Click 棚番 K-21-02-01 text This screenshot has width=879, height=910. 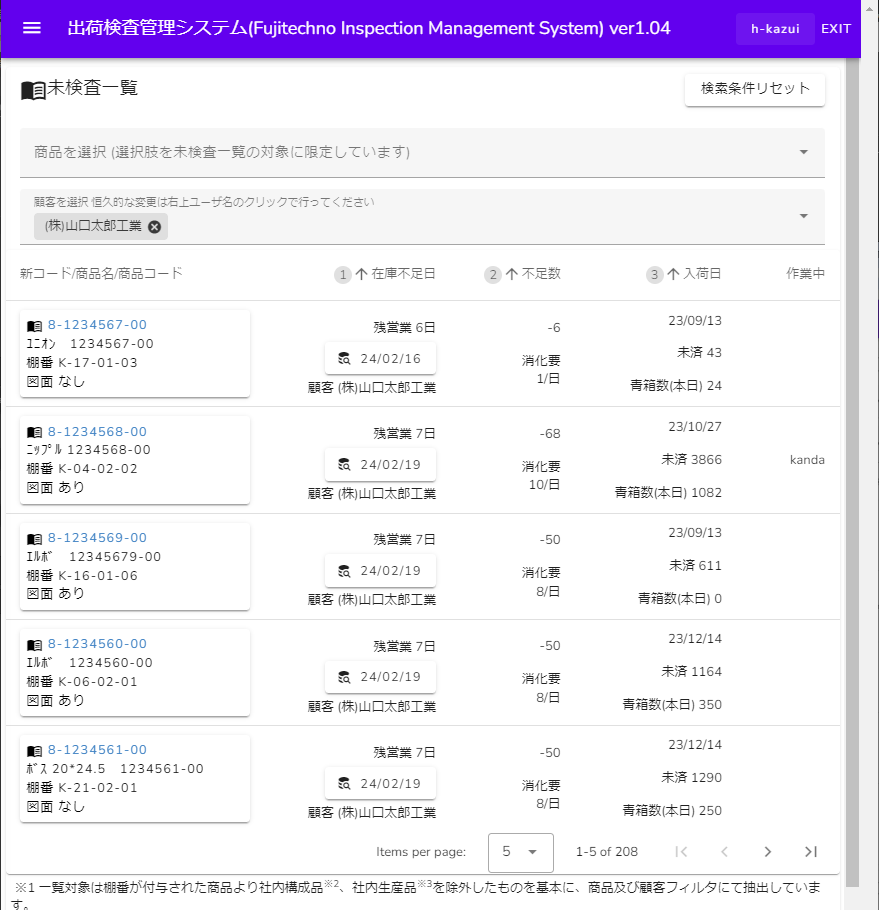[x=82, y=788]
